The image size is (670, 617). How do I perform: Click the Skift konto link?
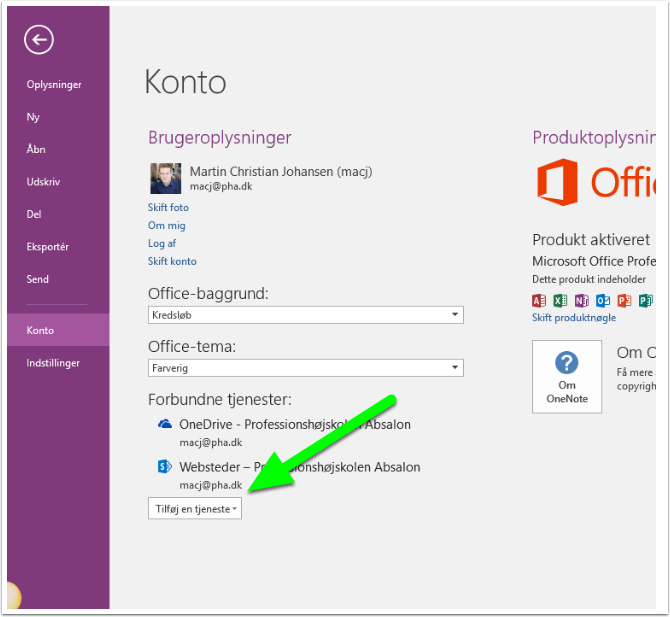(172, 261)
